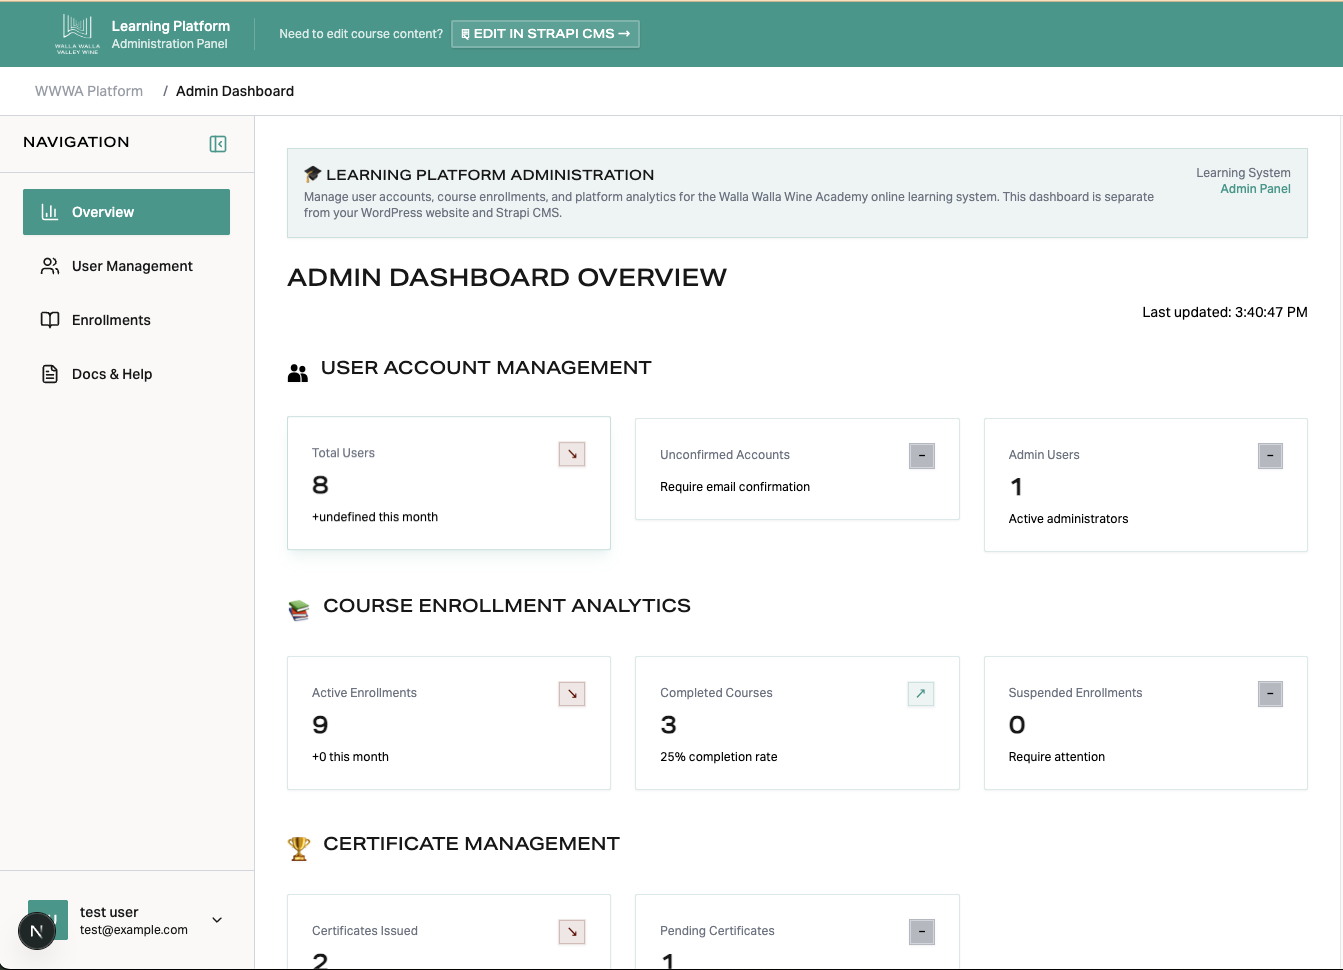The image size is (1343, 970).
Task: Click Completed Courses upward trend icon
Action: (x=921, y=694)
